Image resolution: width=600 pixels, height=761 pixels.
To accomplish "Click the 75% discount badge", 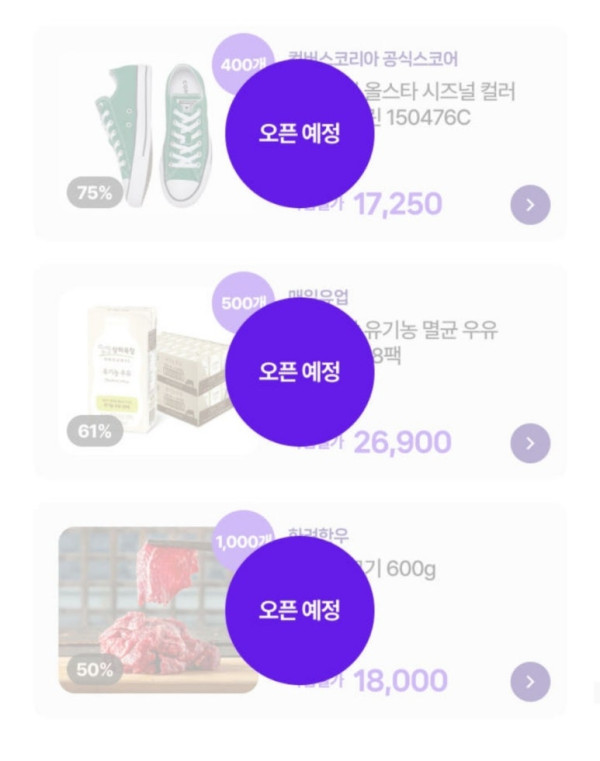I will pos(95,194).
